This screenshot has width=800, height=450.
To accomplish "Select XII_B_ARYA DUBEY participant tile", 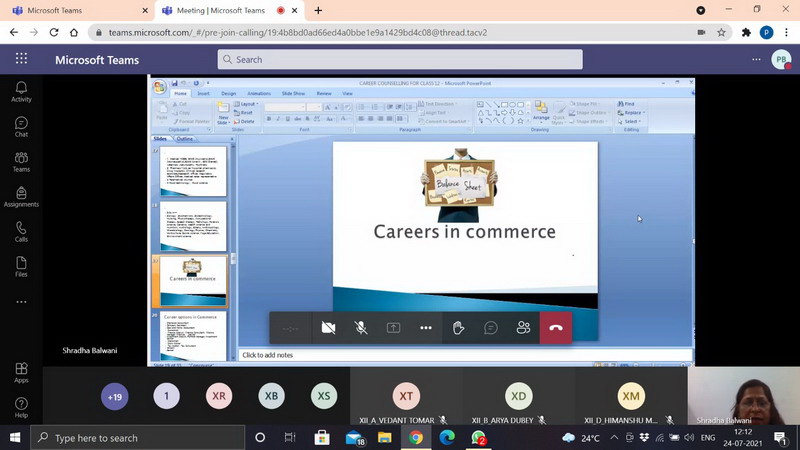I will [518, 396].
